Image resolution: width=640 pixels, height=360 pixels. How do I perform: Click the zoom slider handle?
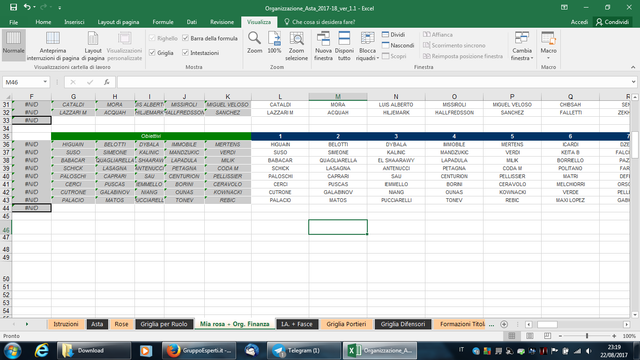click(587, 336)
